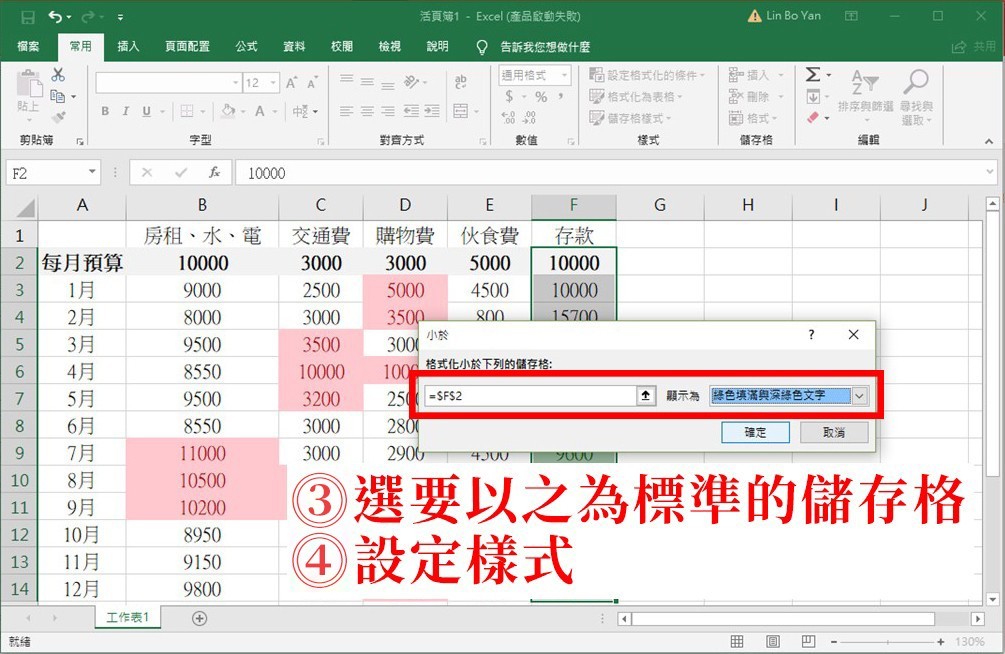Click 刪除 in the cells group
The image size is (1005, 654).
(x=756, y=97)
